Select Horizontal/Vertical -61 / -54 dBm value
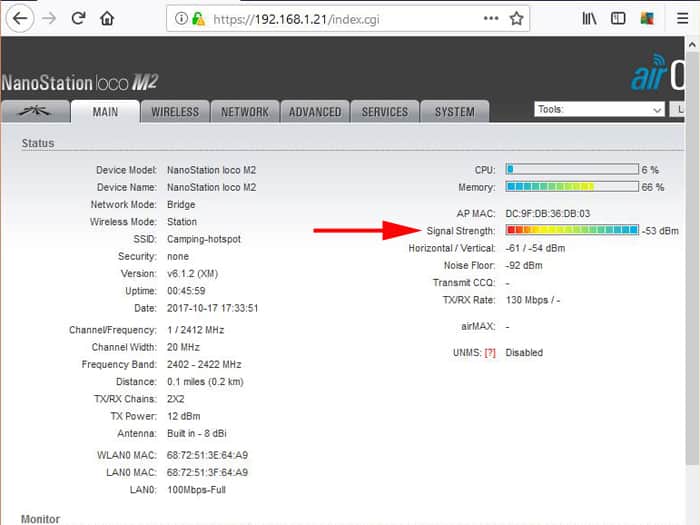 point(535,248)
